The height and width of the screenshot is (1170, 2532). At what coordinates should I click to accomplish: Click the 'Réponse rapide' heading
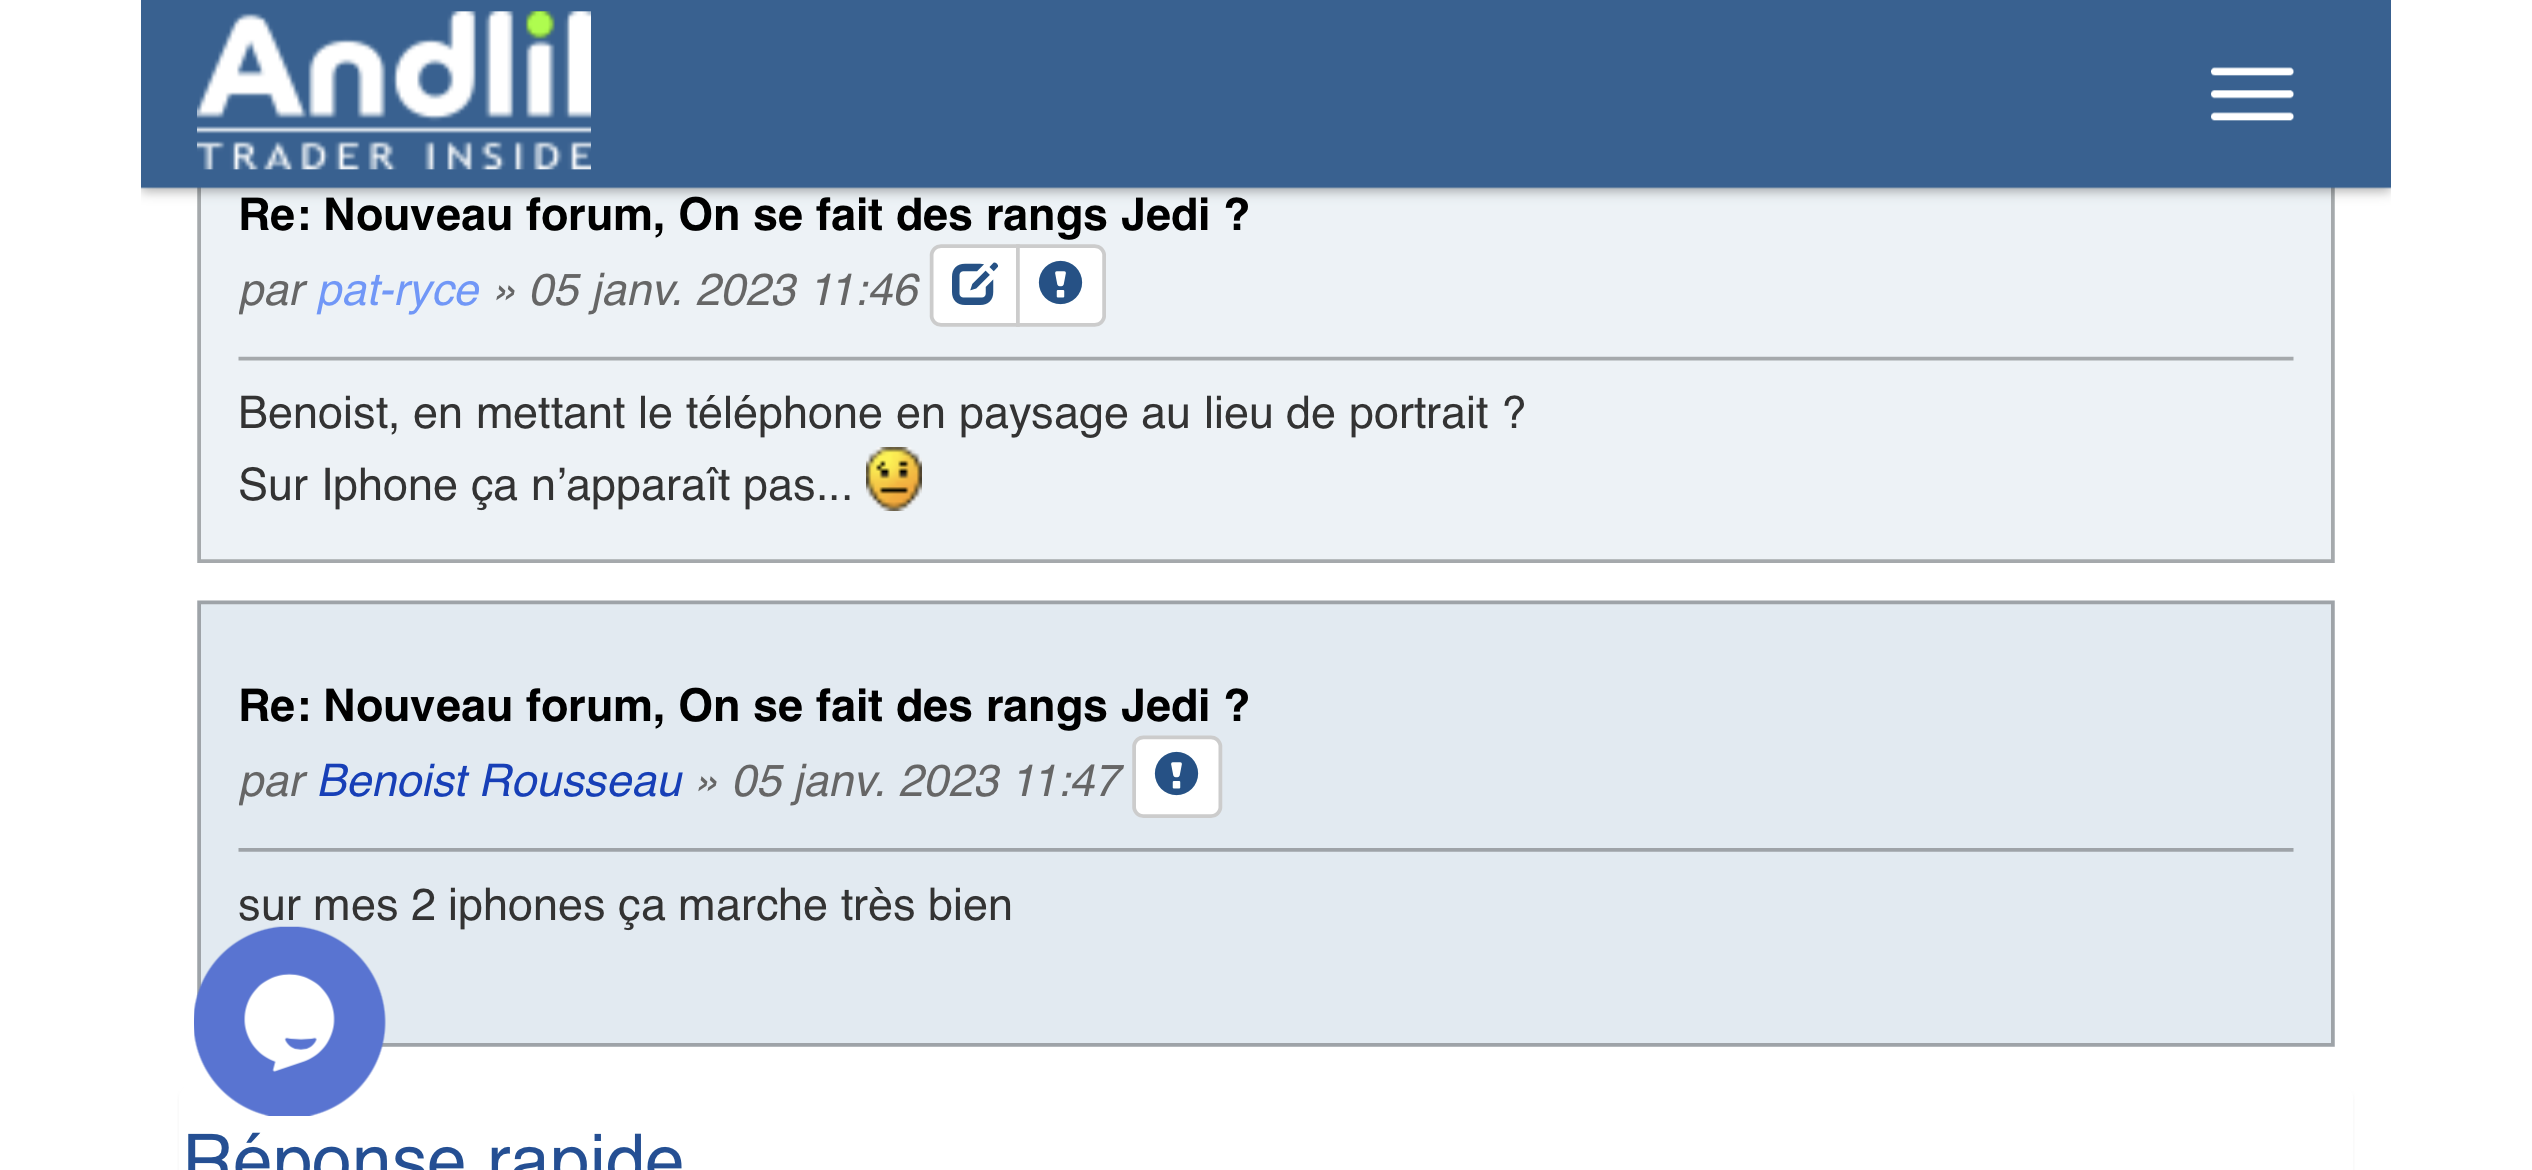pyautogui.click(x=434, y=1150)
